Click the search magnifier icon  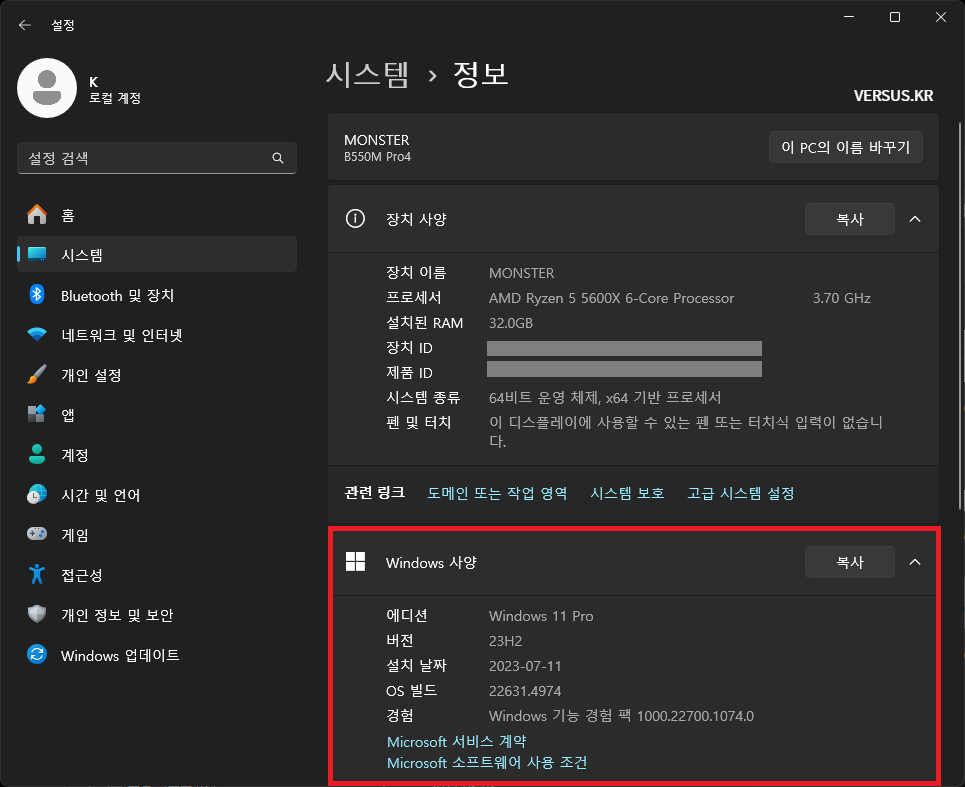278,158
